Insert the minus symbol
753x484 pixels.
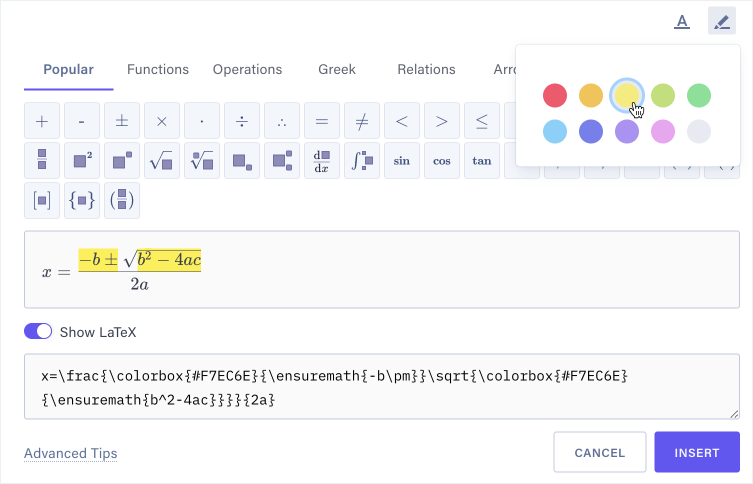point(82,121)
